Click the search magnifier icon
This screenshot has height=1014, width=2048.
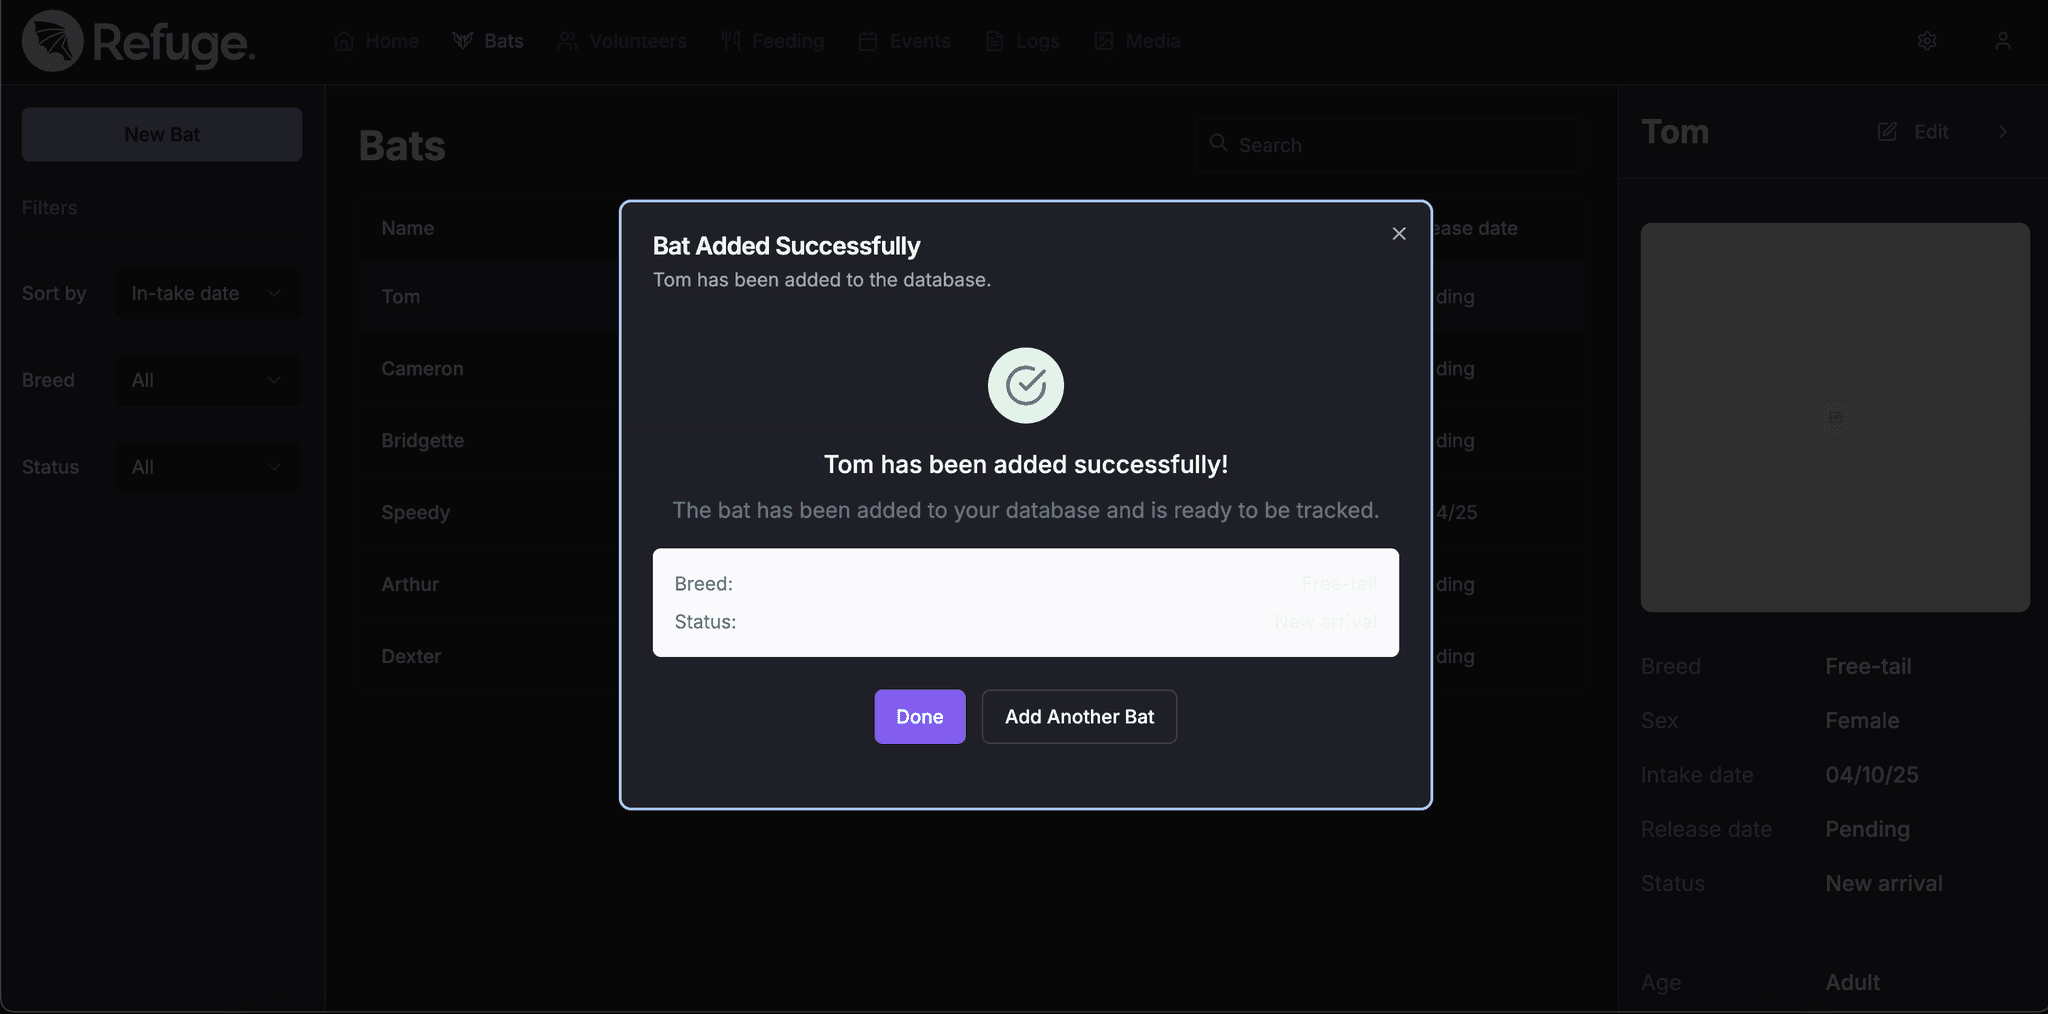click(x=1218, y=143)
